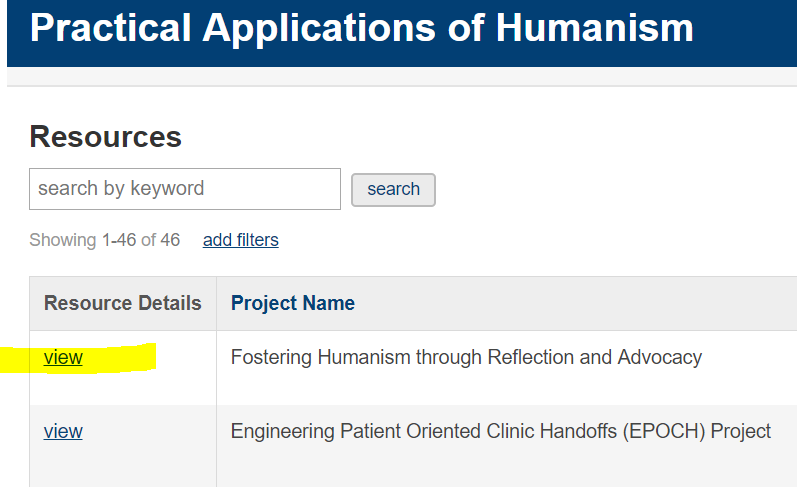Open view link for EPOCH Project row
797x487 pixels.
point(63,431)
